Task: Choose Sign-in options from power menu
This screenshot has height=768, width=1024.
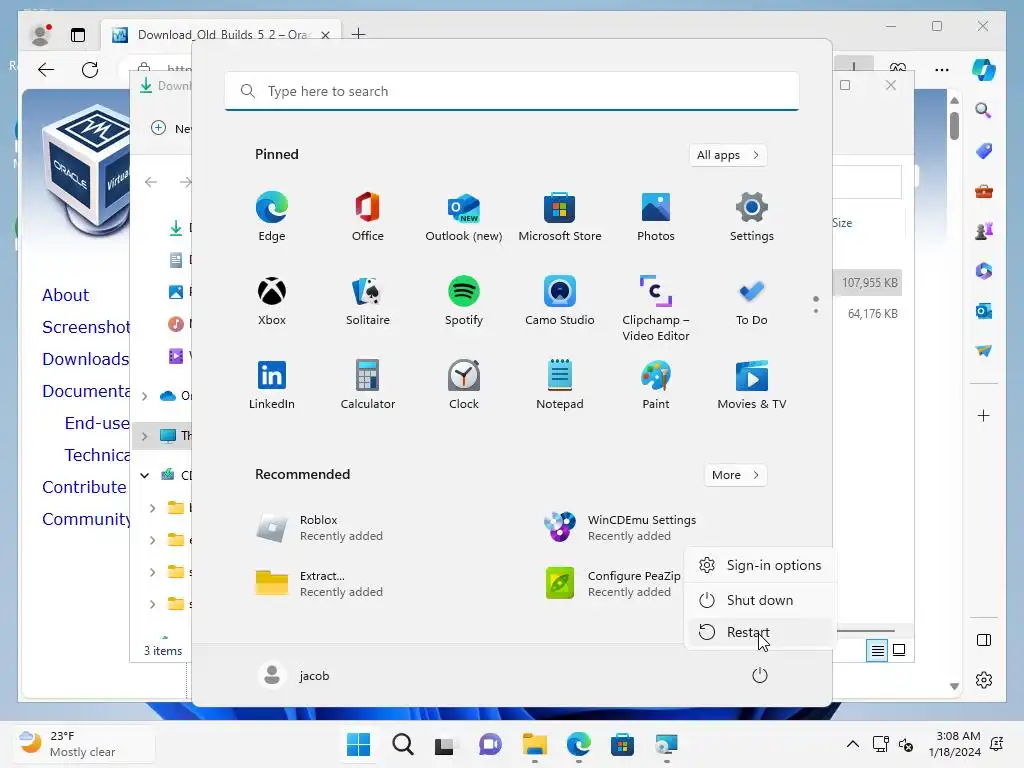Action: tap(760, 566)
